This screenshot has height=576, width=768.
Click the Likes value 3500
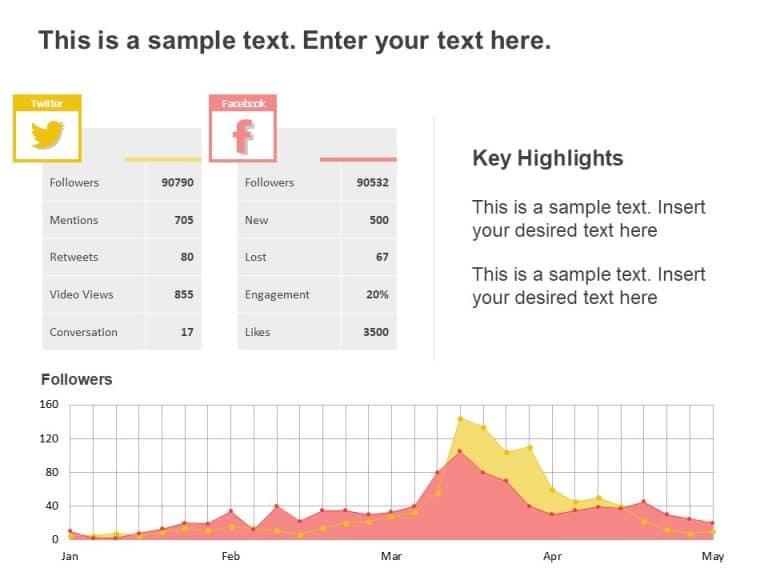click(x=376, y=332)
